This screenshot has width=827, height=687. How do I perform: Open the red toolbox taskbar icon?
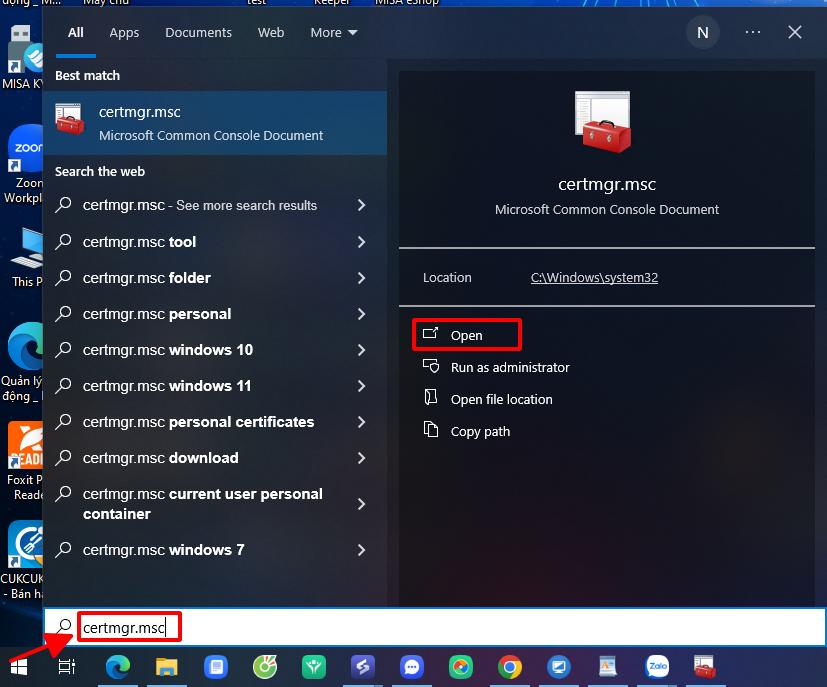[705, 667]
